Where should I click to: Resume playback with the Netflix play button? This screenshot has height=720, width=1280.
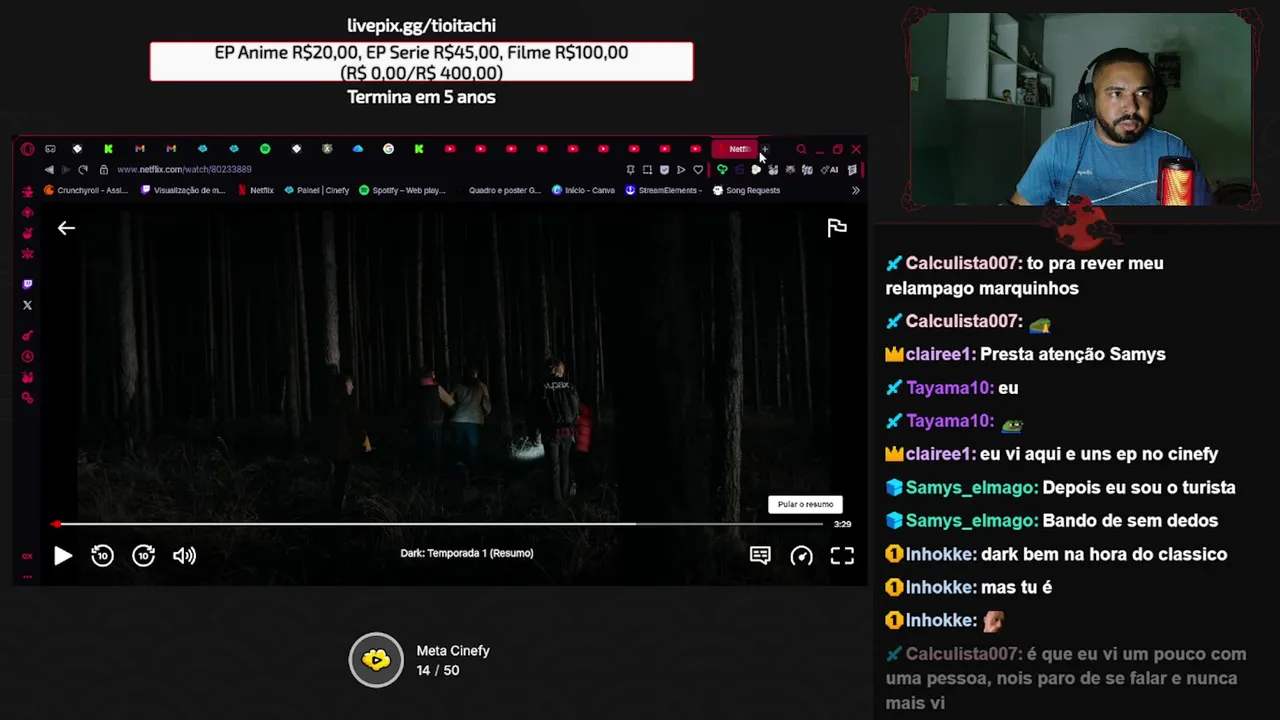point(62,556)
